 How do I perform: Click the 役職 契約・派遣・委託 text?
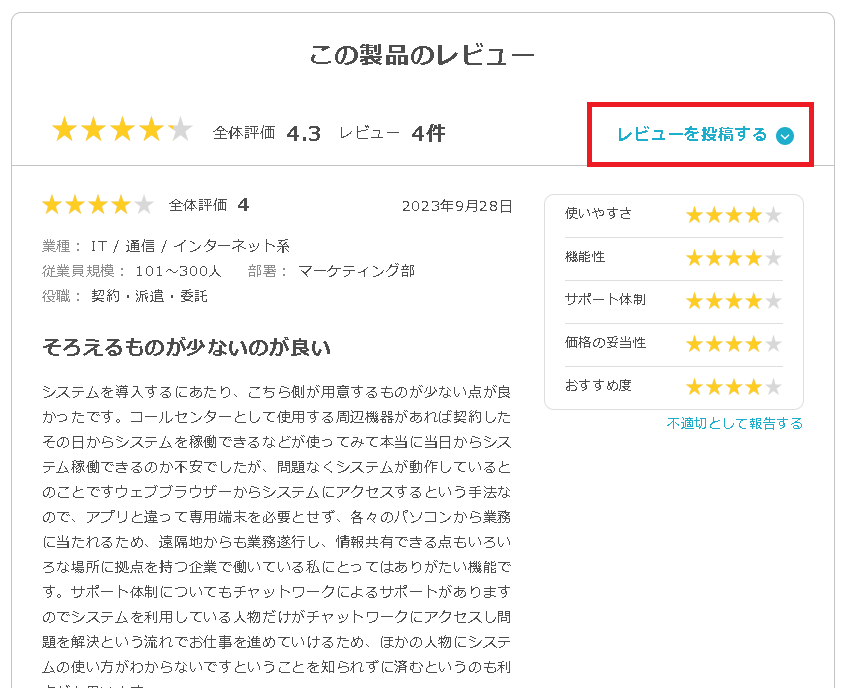click(x=125, y=296)
